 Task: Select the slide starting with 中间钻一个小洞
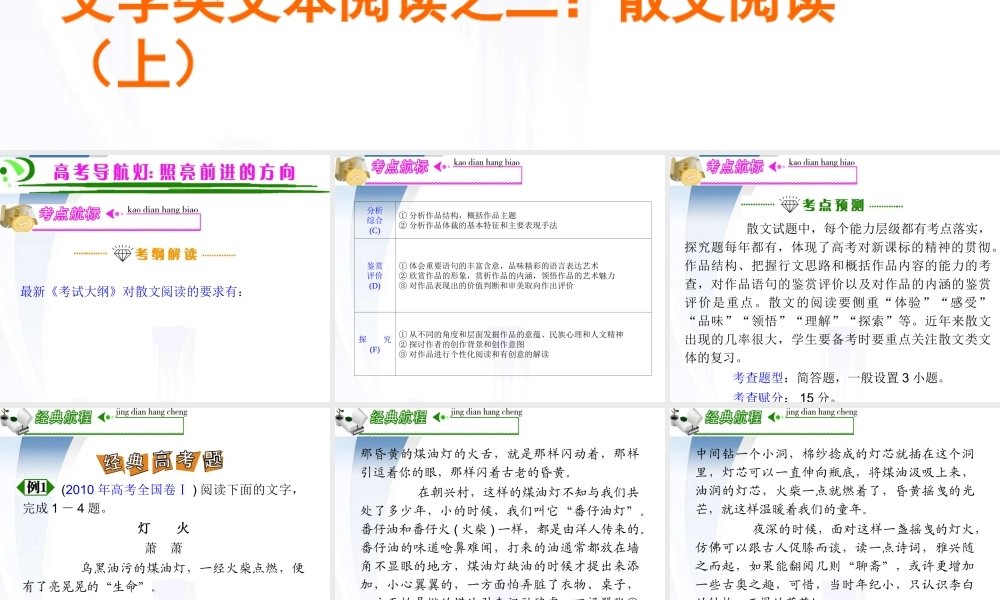click(x=835, y=503)
